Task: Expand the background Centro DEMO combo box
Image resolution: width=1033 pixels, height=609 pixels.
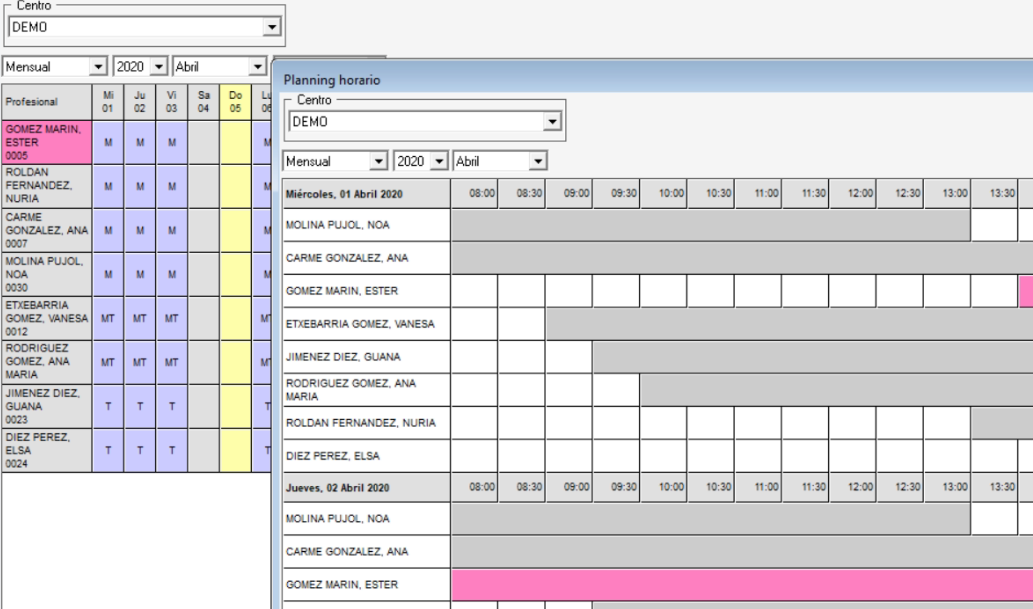Action: (271, 27)
